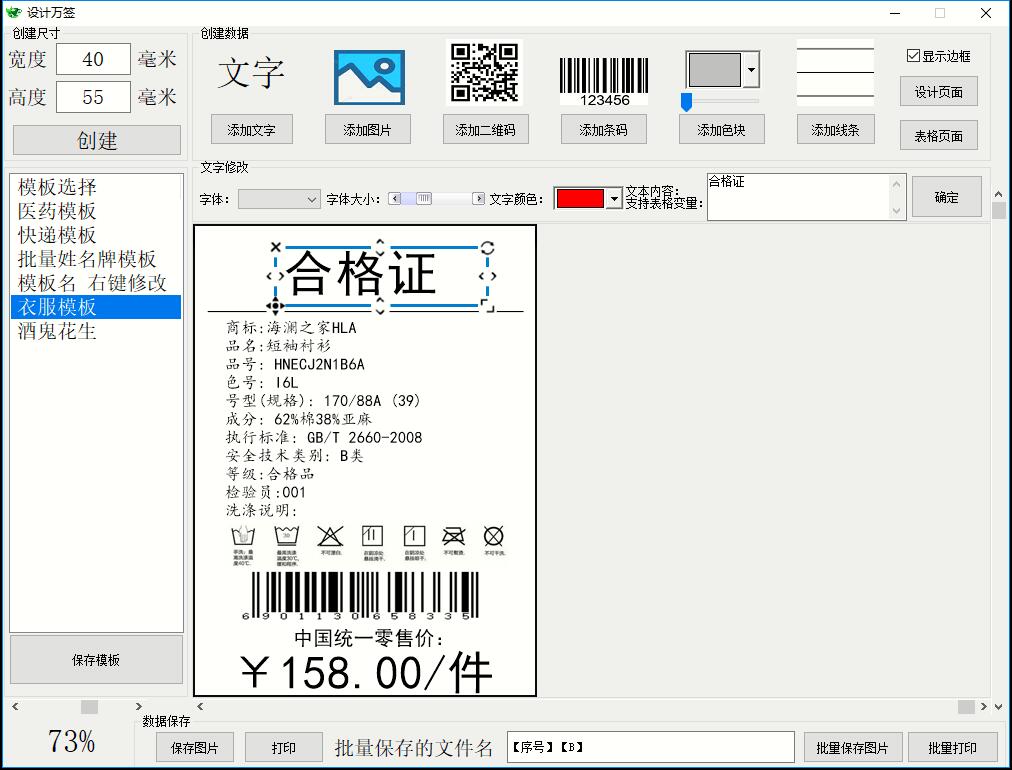Click the corner resize handle of the 合格证 box
1012x770 pixels.
point(488,305)
